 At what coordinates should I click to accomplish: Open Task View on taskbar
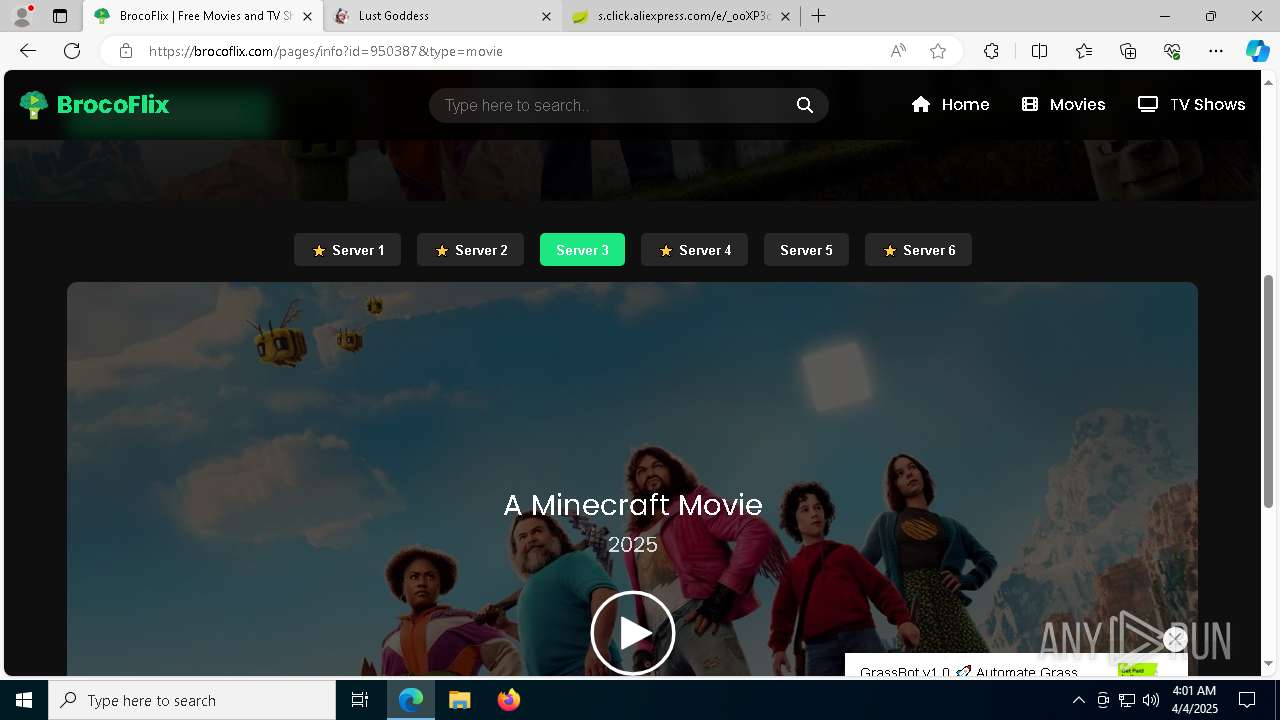point(360,700)
